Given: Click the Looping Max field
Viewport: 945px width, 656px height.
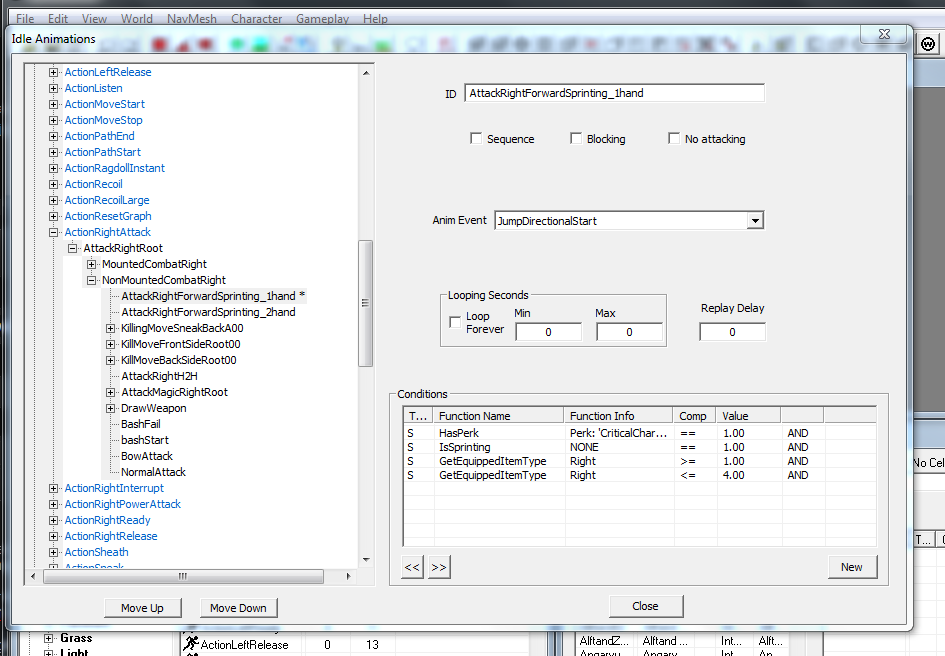Looking at the screenshot, I should [x=629, y=332].
